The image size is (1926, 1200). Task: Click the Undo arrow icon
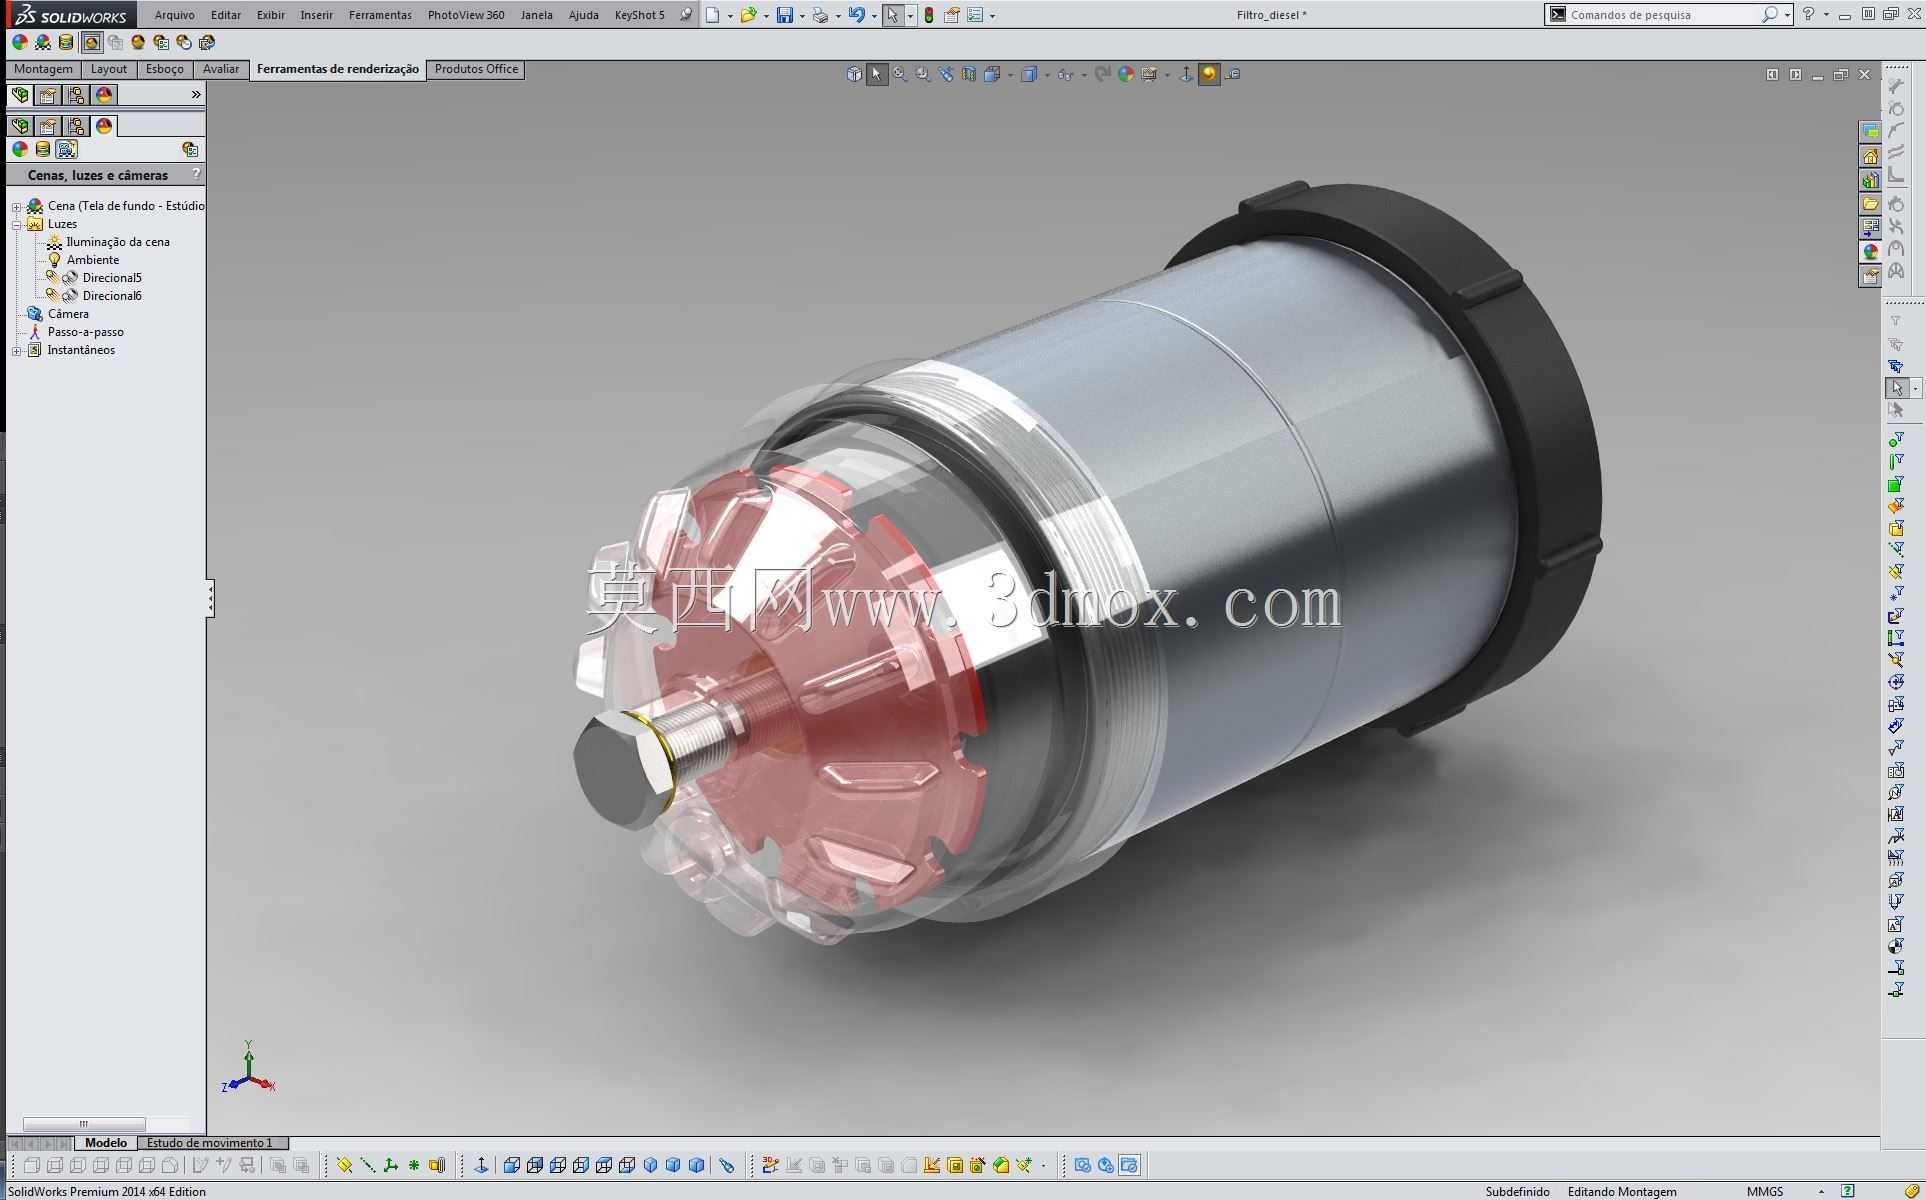pyautogui.click(x=856, y=15)
